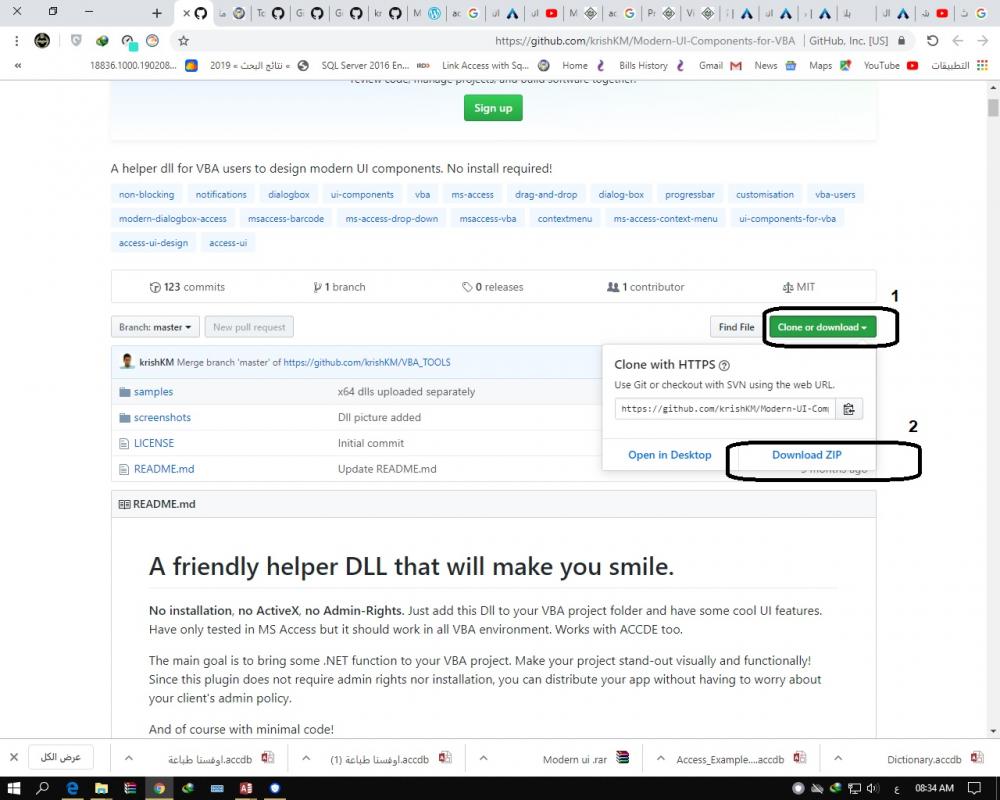
Task: Click Open in Desktop
Action: tap(670, 455)
